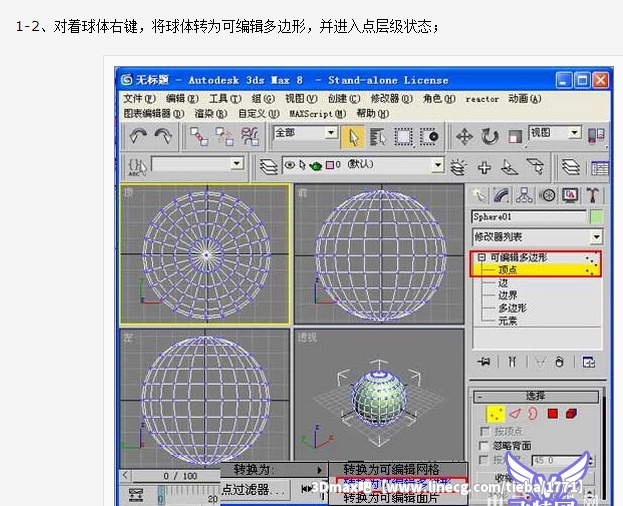Activate the Select and Rotate tool
This screenshot has height=506, width=623.
point(490,137)
